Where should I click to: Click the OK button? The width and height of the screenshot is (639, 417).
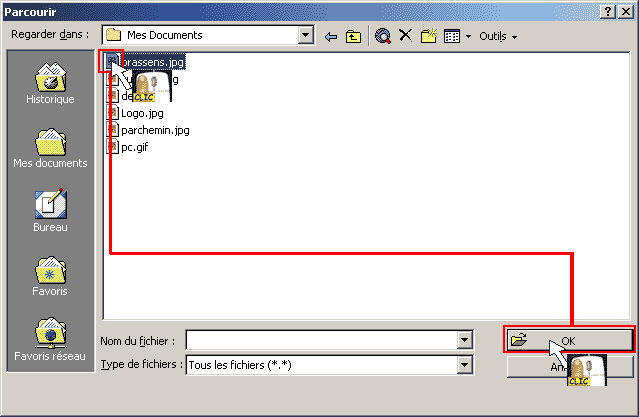(570, 340)
